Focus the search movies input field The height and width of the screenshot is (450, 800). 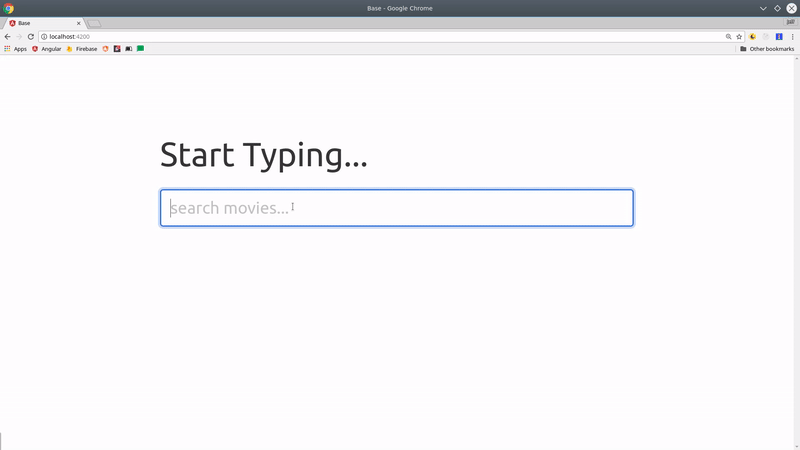point(396,208)
